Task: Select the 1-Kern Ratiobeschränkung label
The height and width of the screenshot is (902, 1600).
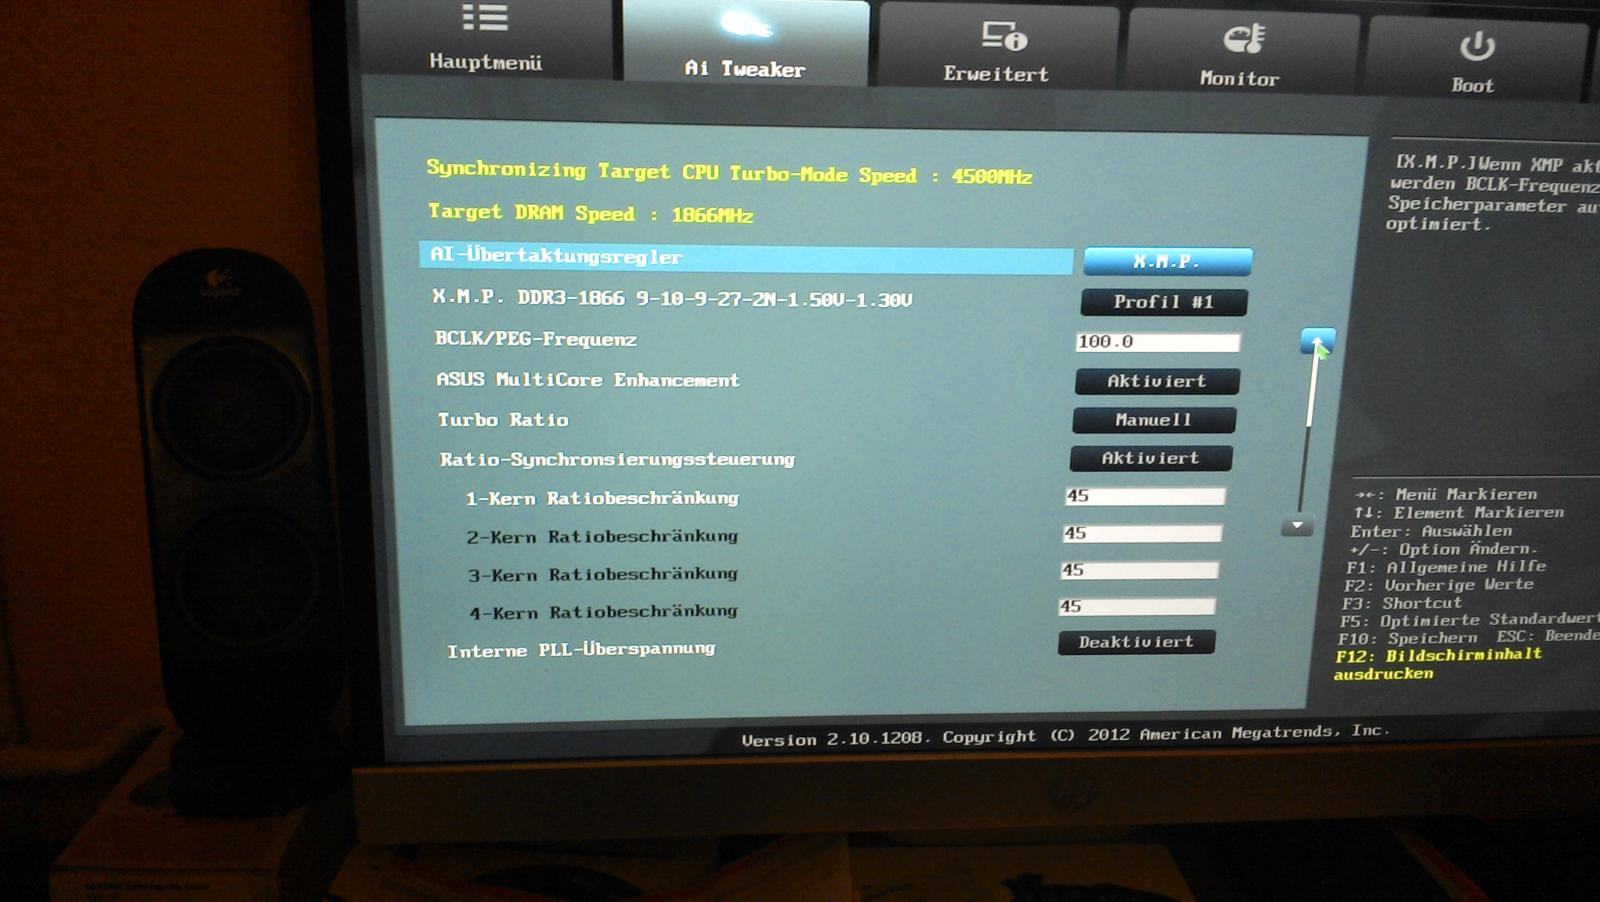Action: (602, 498)
